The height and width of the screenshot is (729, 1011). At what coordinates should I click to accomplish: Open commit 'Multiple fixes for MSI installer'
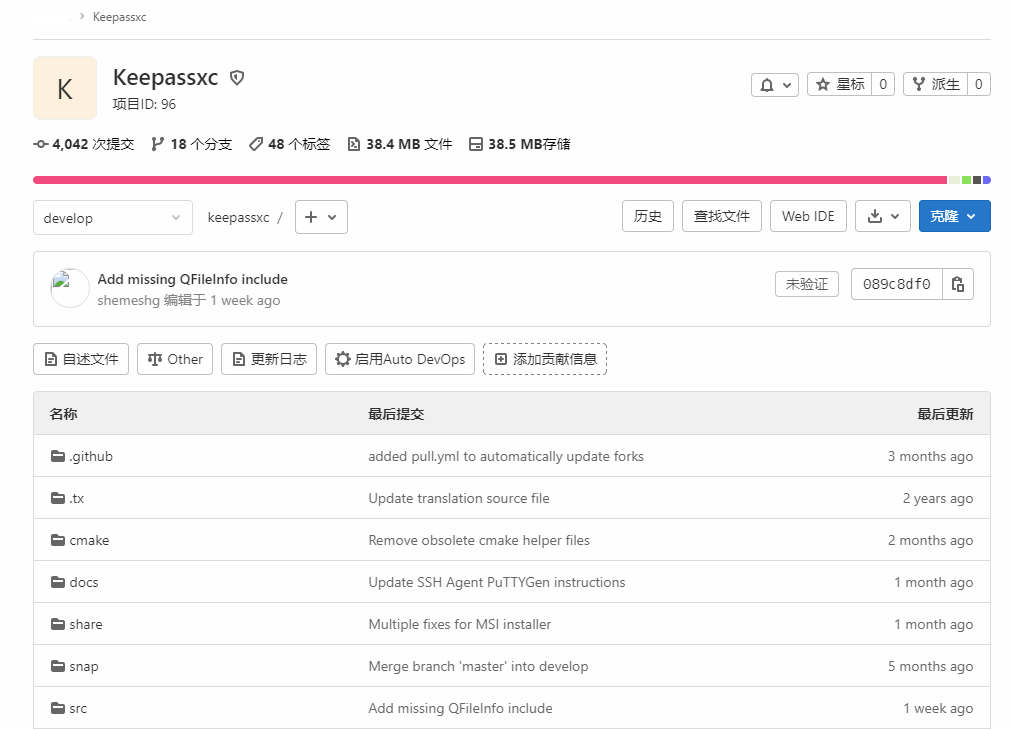pos(460,624)
